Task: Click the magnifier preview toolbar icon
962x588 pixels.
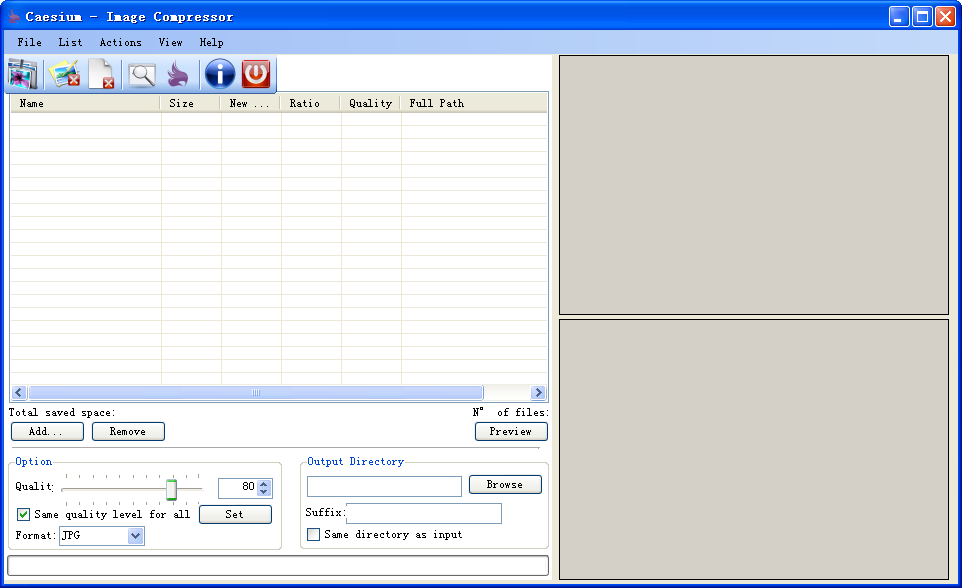Action: pos(142,75)
